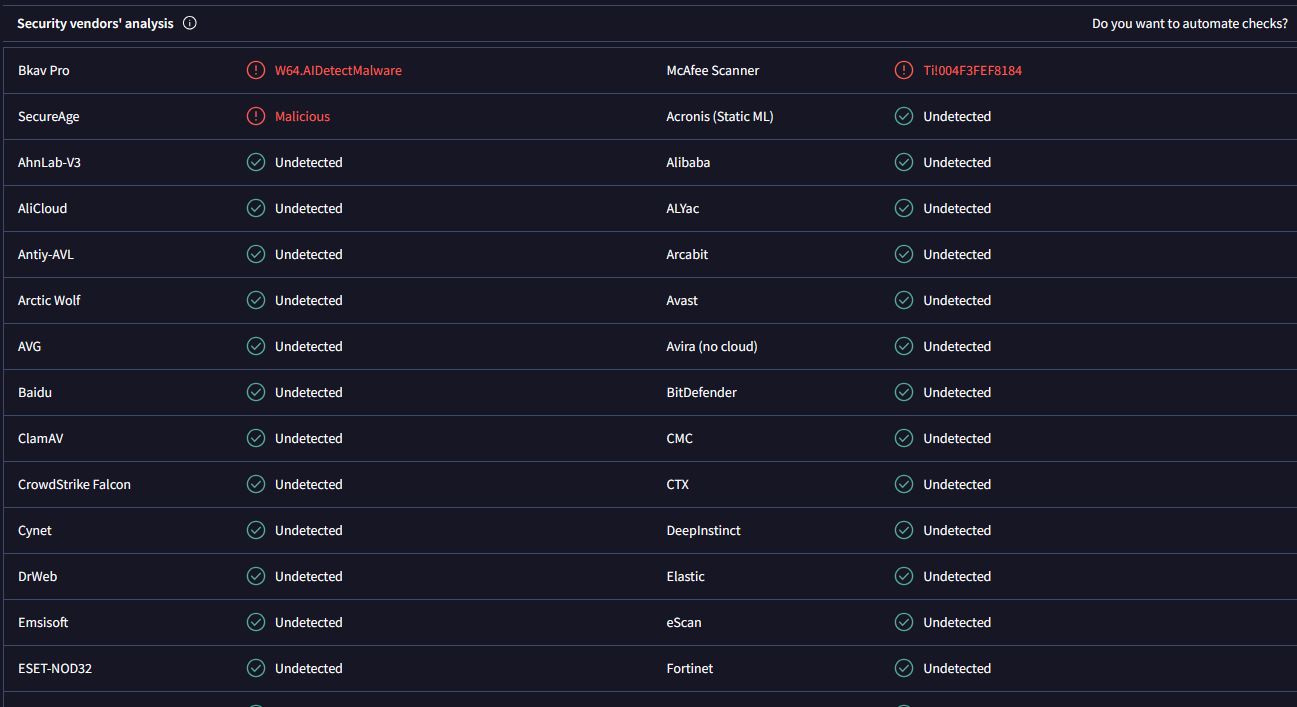The height and width of the screenshot is (707, 1297).
Task: Select the Arcabit vendor name
Action: point(688,254)
